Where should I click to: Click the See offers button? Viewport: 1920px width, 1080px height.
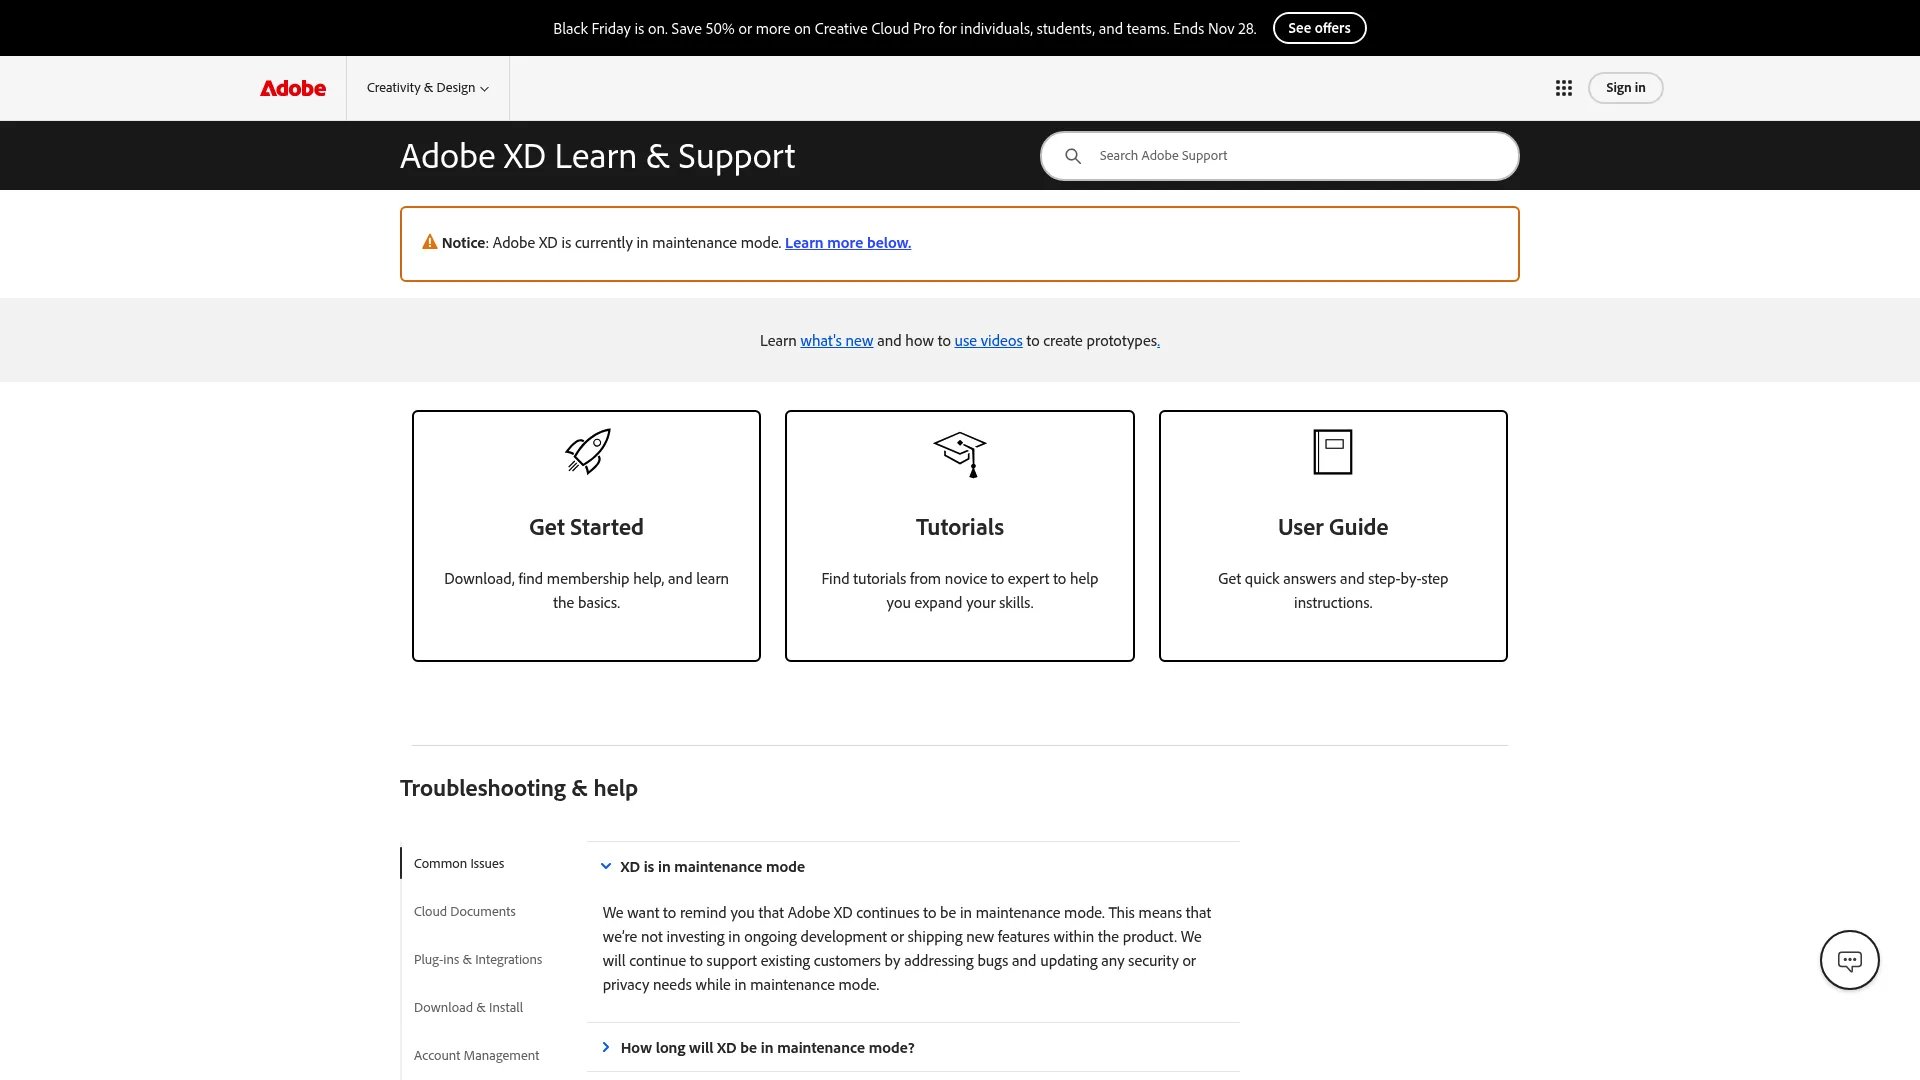1319,28
